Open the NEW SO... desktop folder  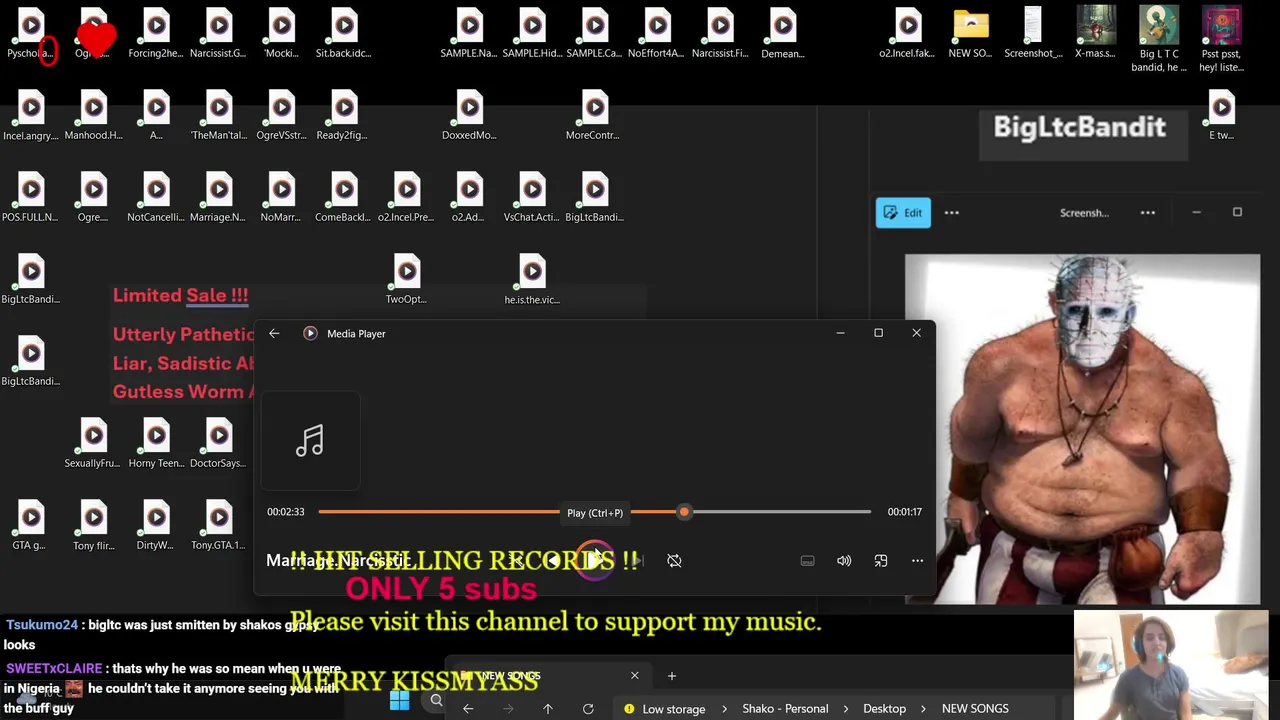click(970, 33)
